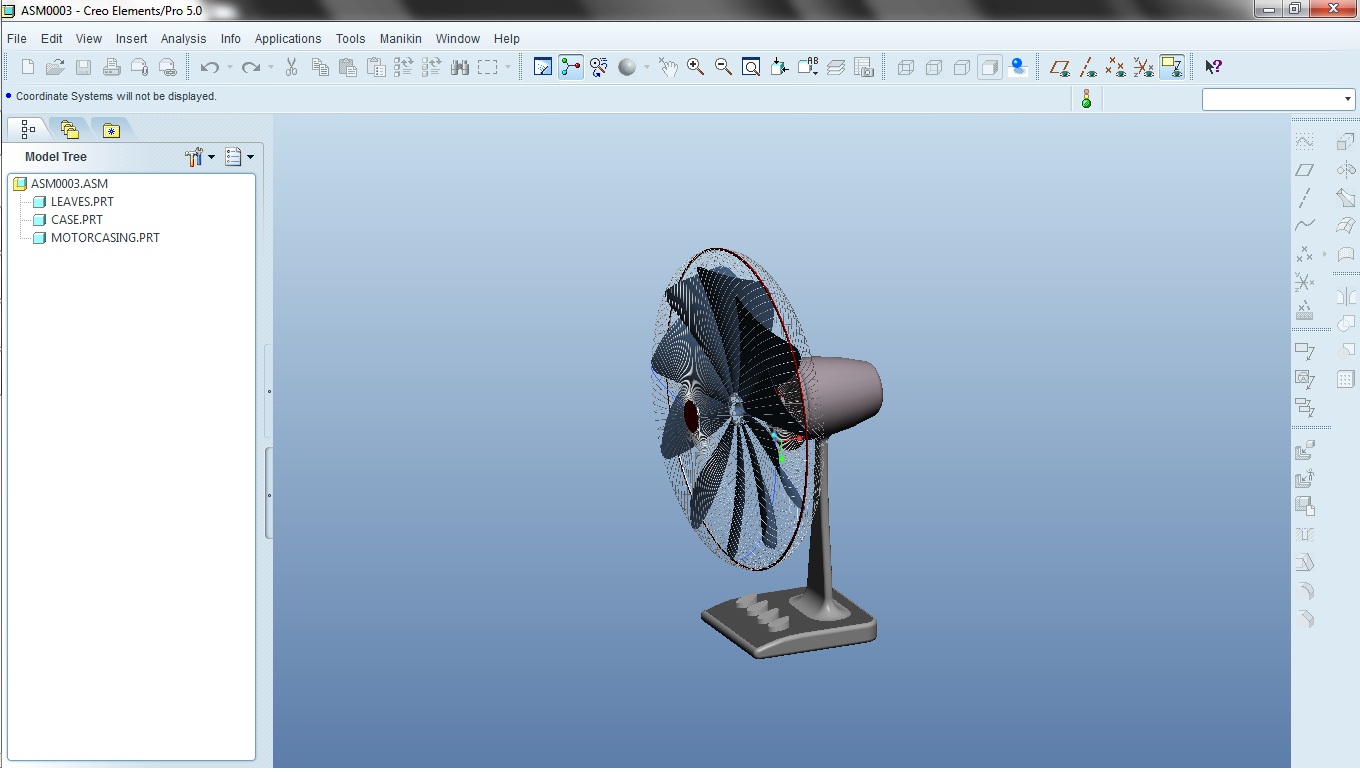The image size is (1360, 772).
Task: Toggle datum planes visibility
Action: coord(1060,67)
